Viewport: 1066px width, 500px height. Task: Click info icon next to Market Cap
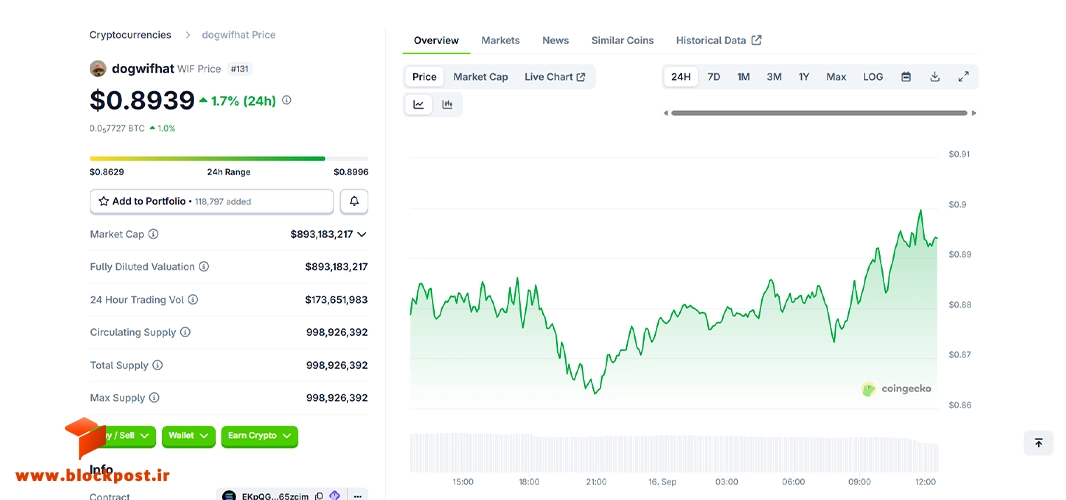[x=154, y=234]
